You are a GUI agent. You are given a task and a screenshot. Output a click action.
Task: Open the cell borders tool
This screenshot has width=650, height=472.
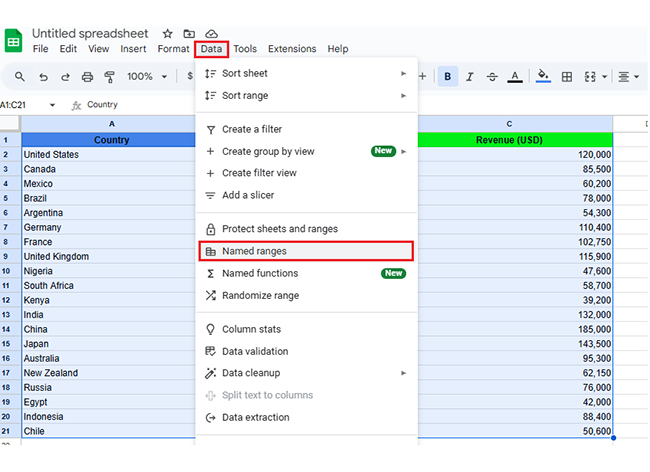(567, 77)
